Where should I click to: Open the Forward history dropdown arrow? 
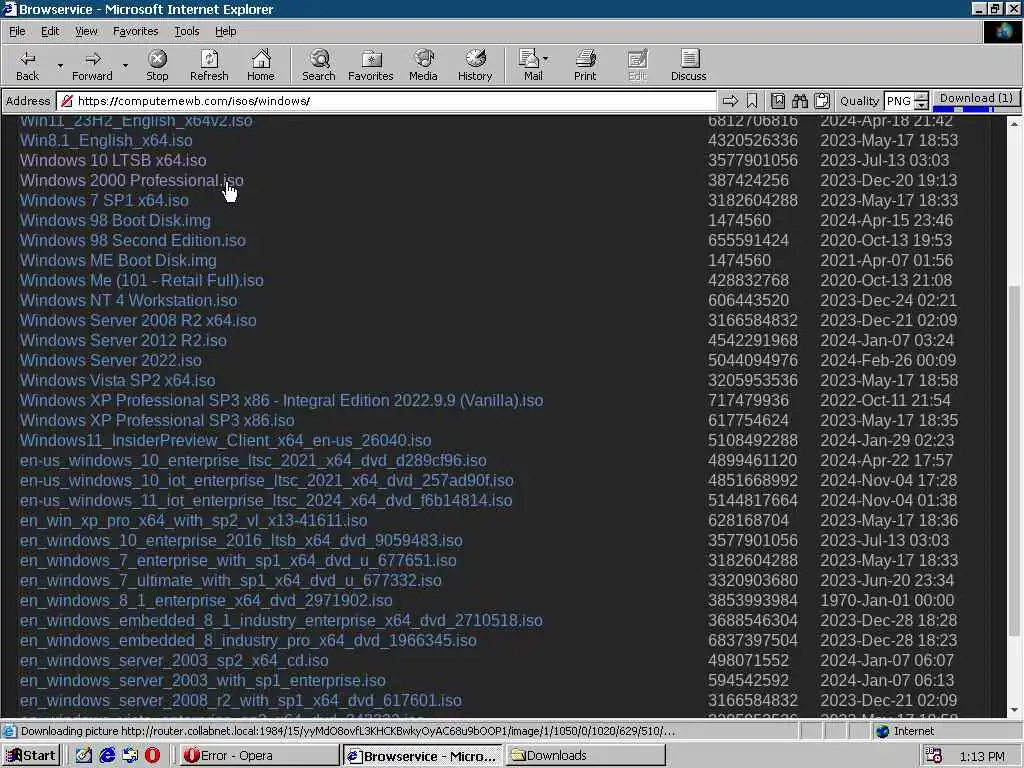125,65
